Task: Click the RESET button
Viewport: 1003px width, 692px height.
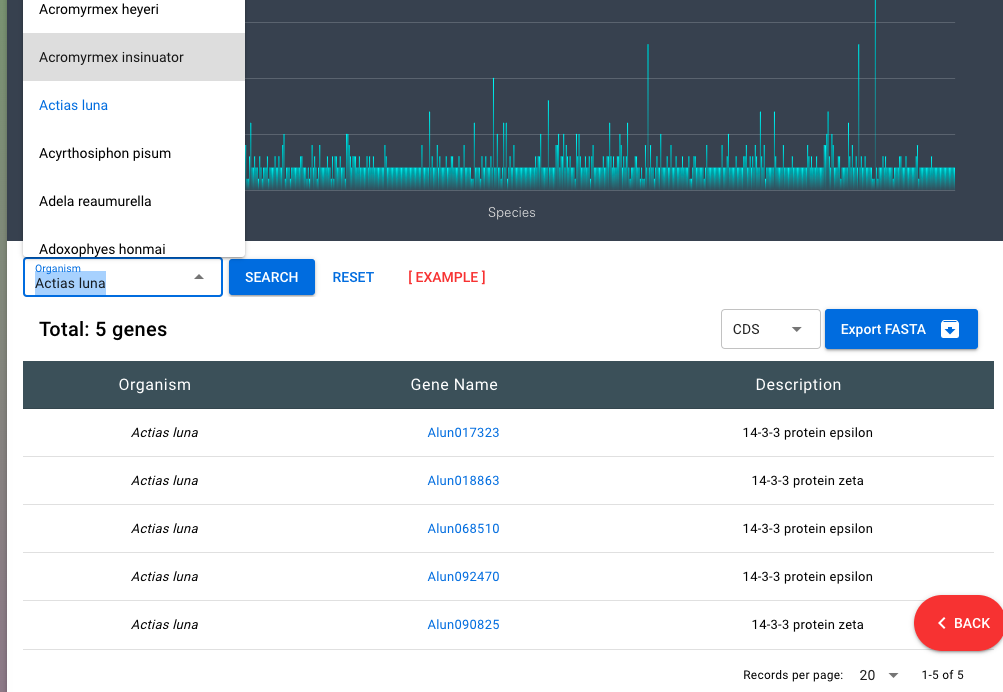Action: coord(353,278)
